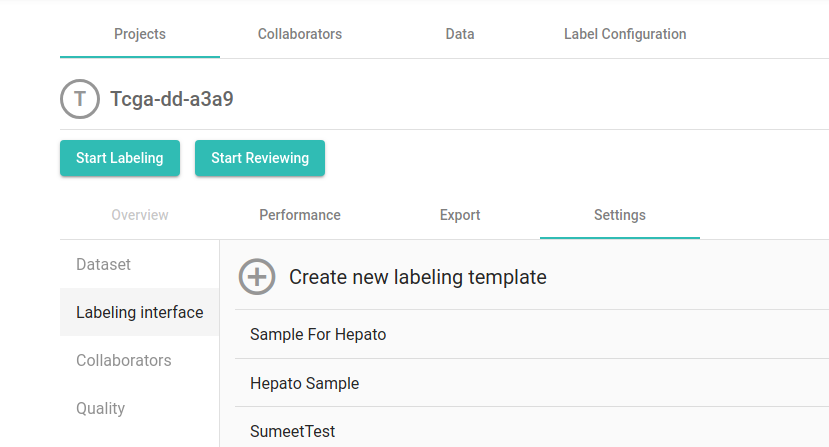Switch to the Export sub-tab
Screen dimensions: 829x447
pyautogui.click(x=460, y=215)
